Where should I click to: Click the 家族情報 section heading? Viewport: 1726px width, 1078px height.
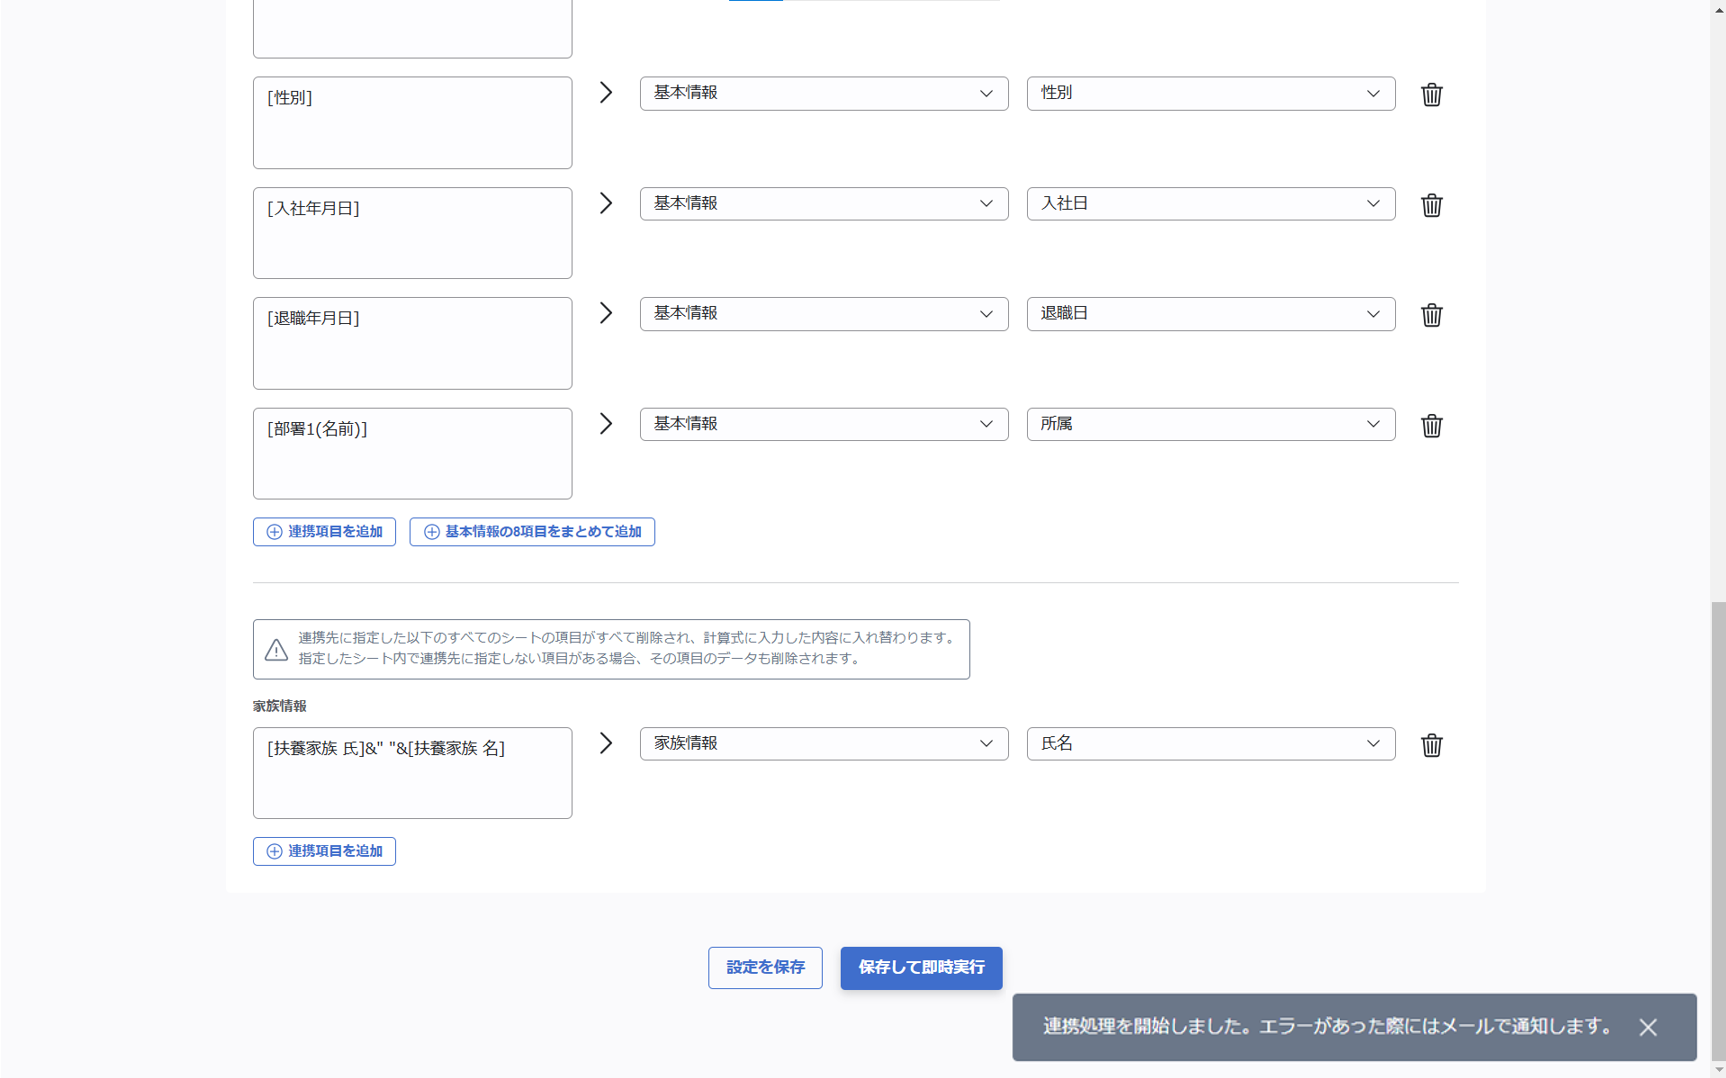(x=280, y=706)
